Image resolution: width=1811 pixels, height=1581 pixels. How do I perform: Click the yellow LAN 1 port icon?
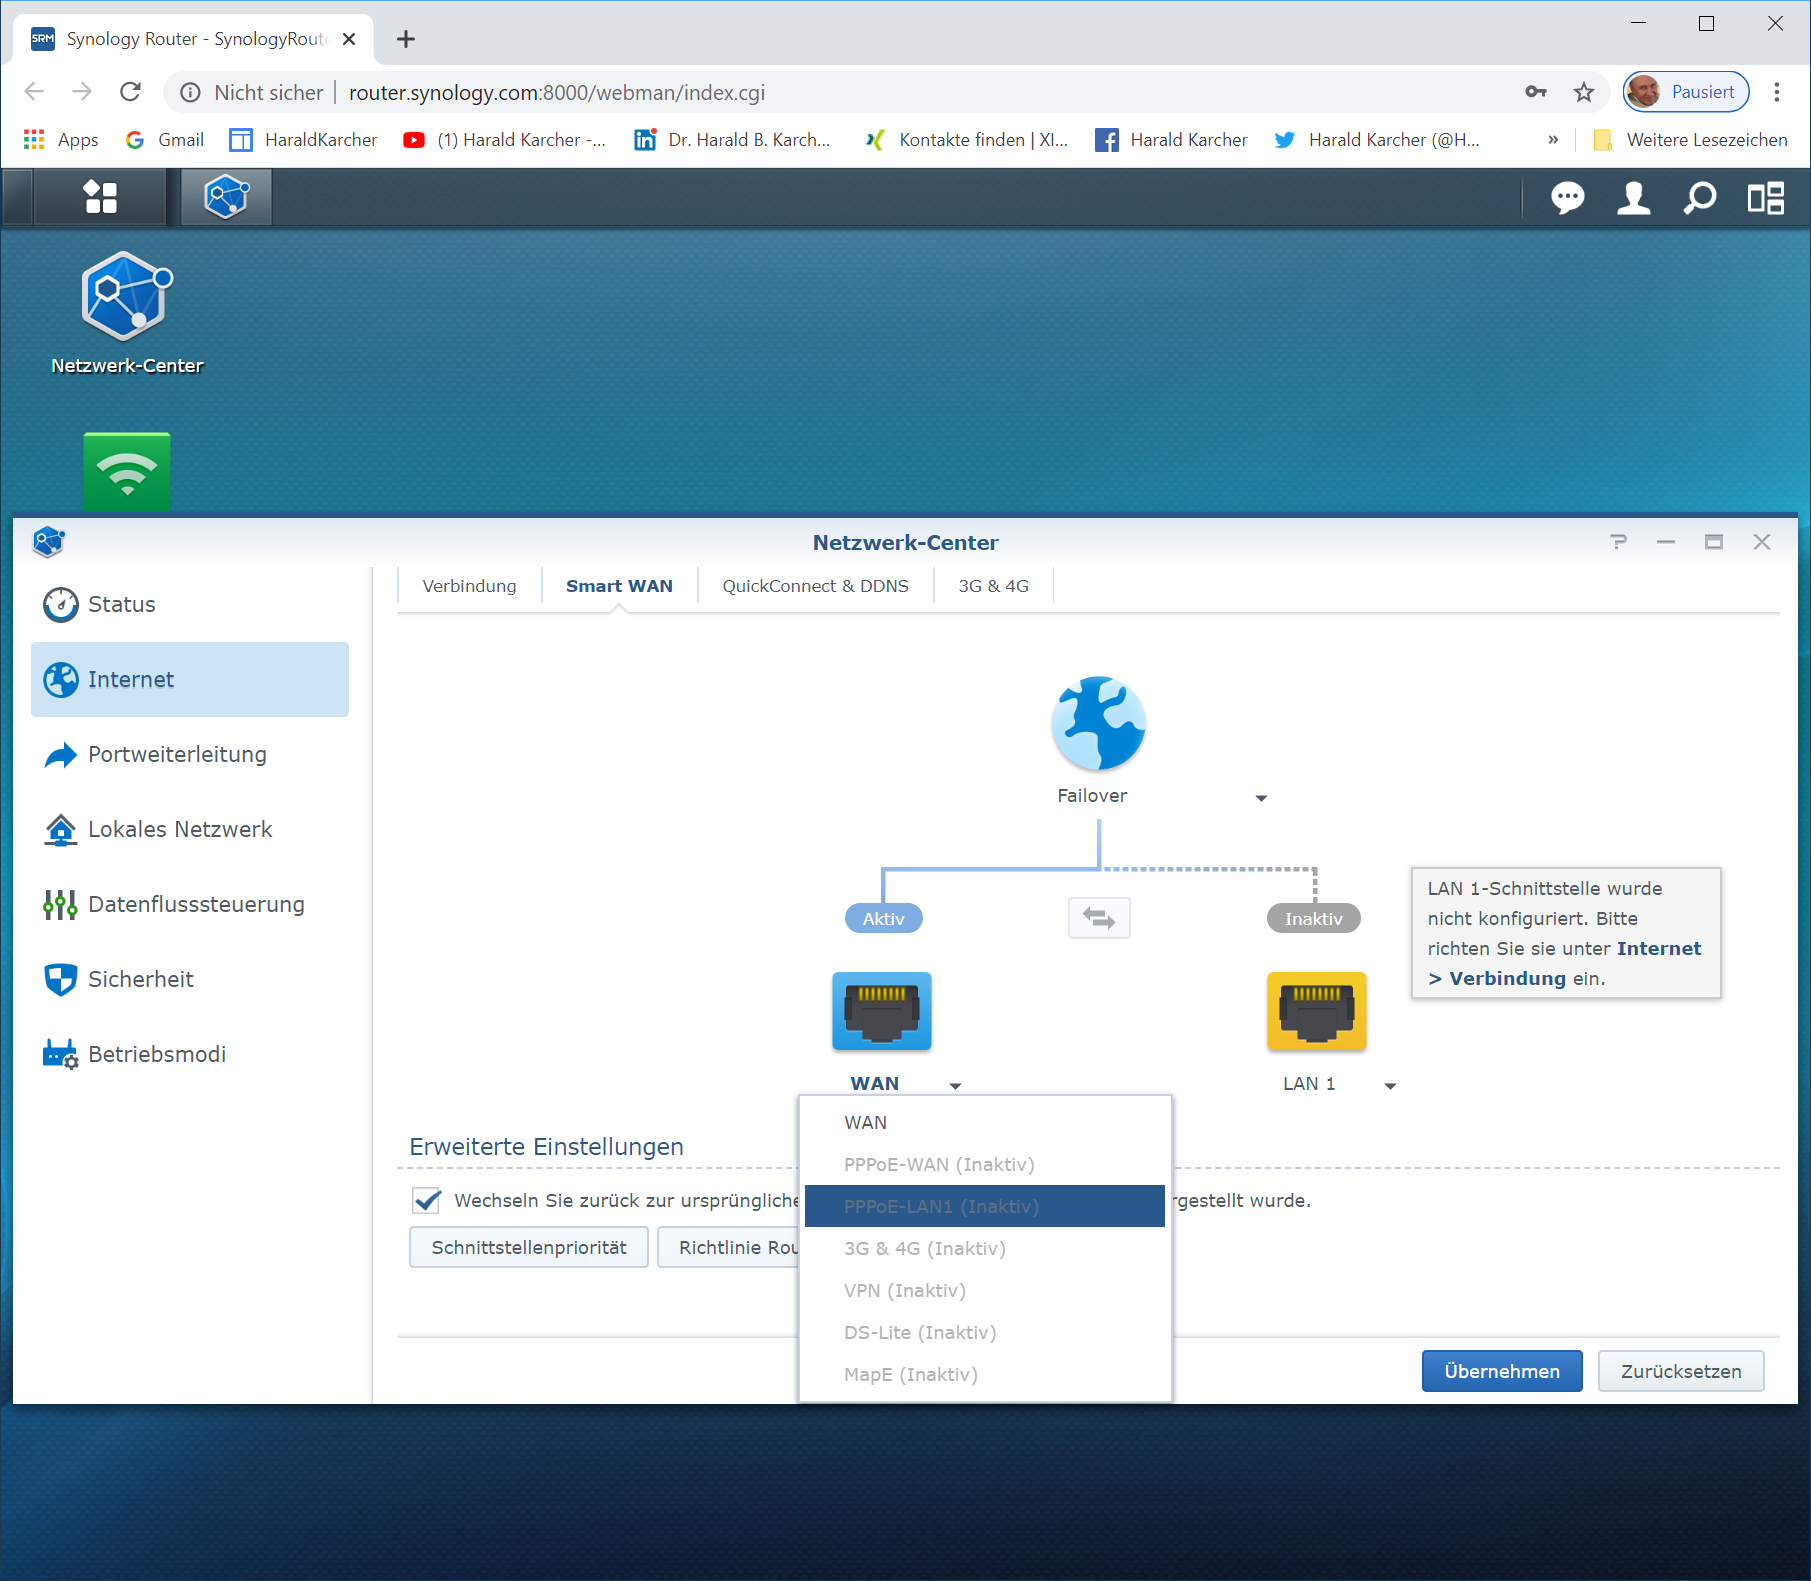click(1316, 1011)
